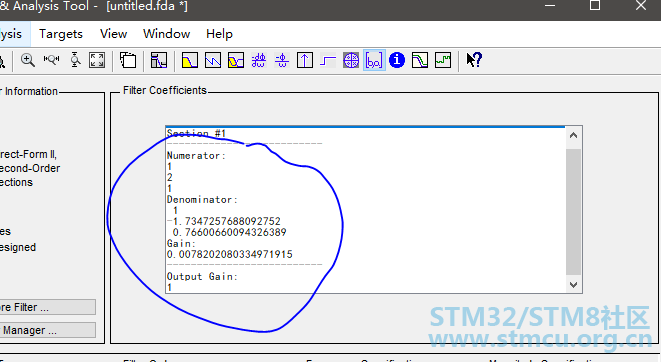Open the Targets menu
This screenshot has width=661, height=362.
coord(61,34)
